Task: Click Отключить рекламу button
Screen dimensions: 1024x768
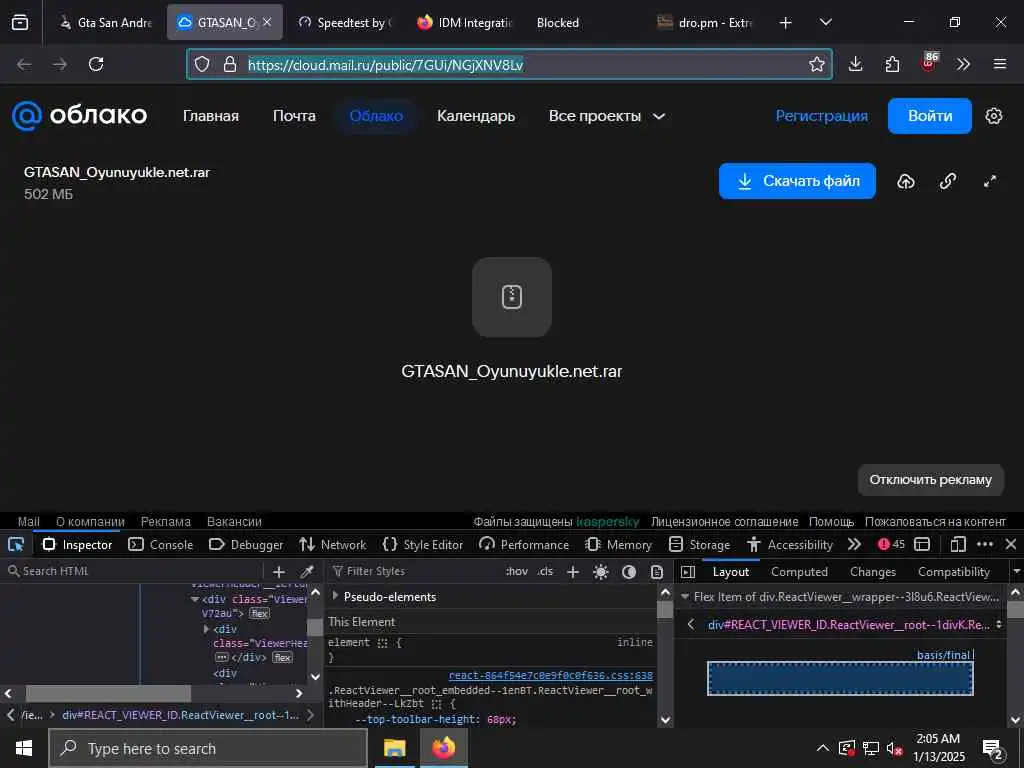Action: pyautogui.click(x=930, y=480)
